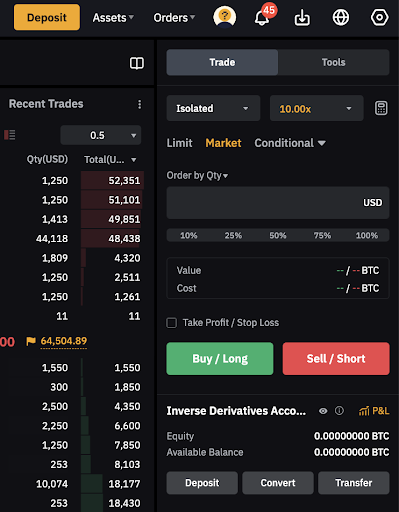
Task: Toggle the order book display mode icon
Action: coord(10,135)
